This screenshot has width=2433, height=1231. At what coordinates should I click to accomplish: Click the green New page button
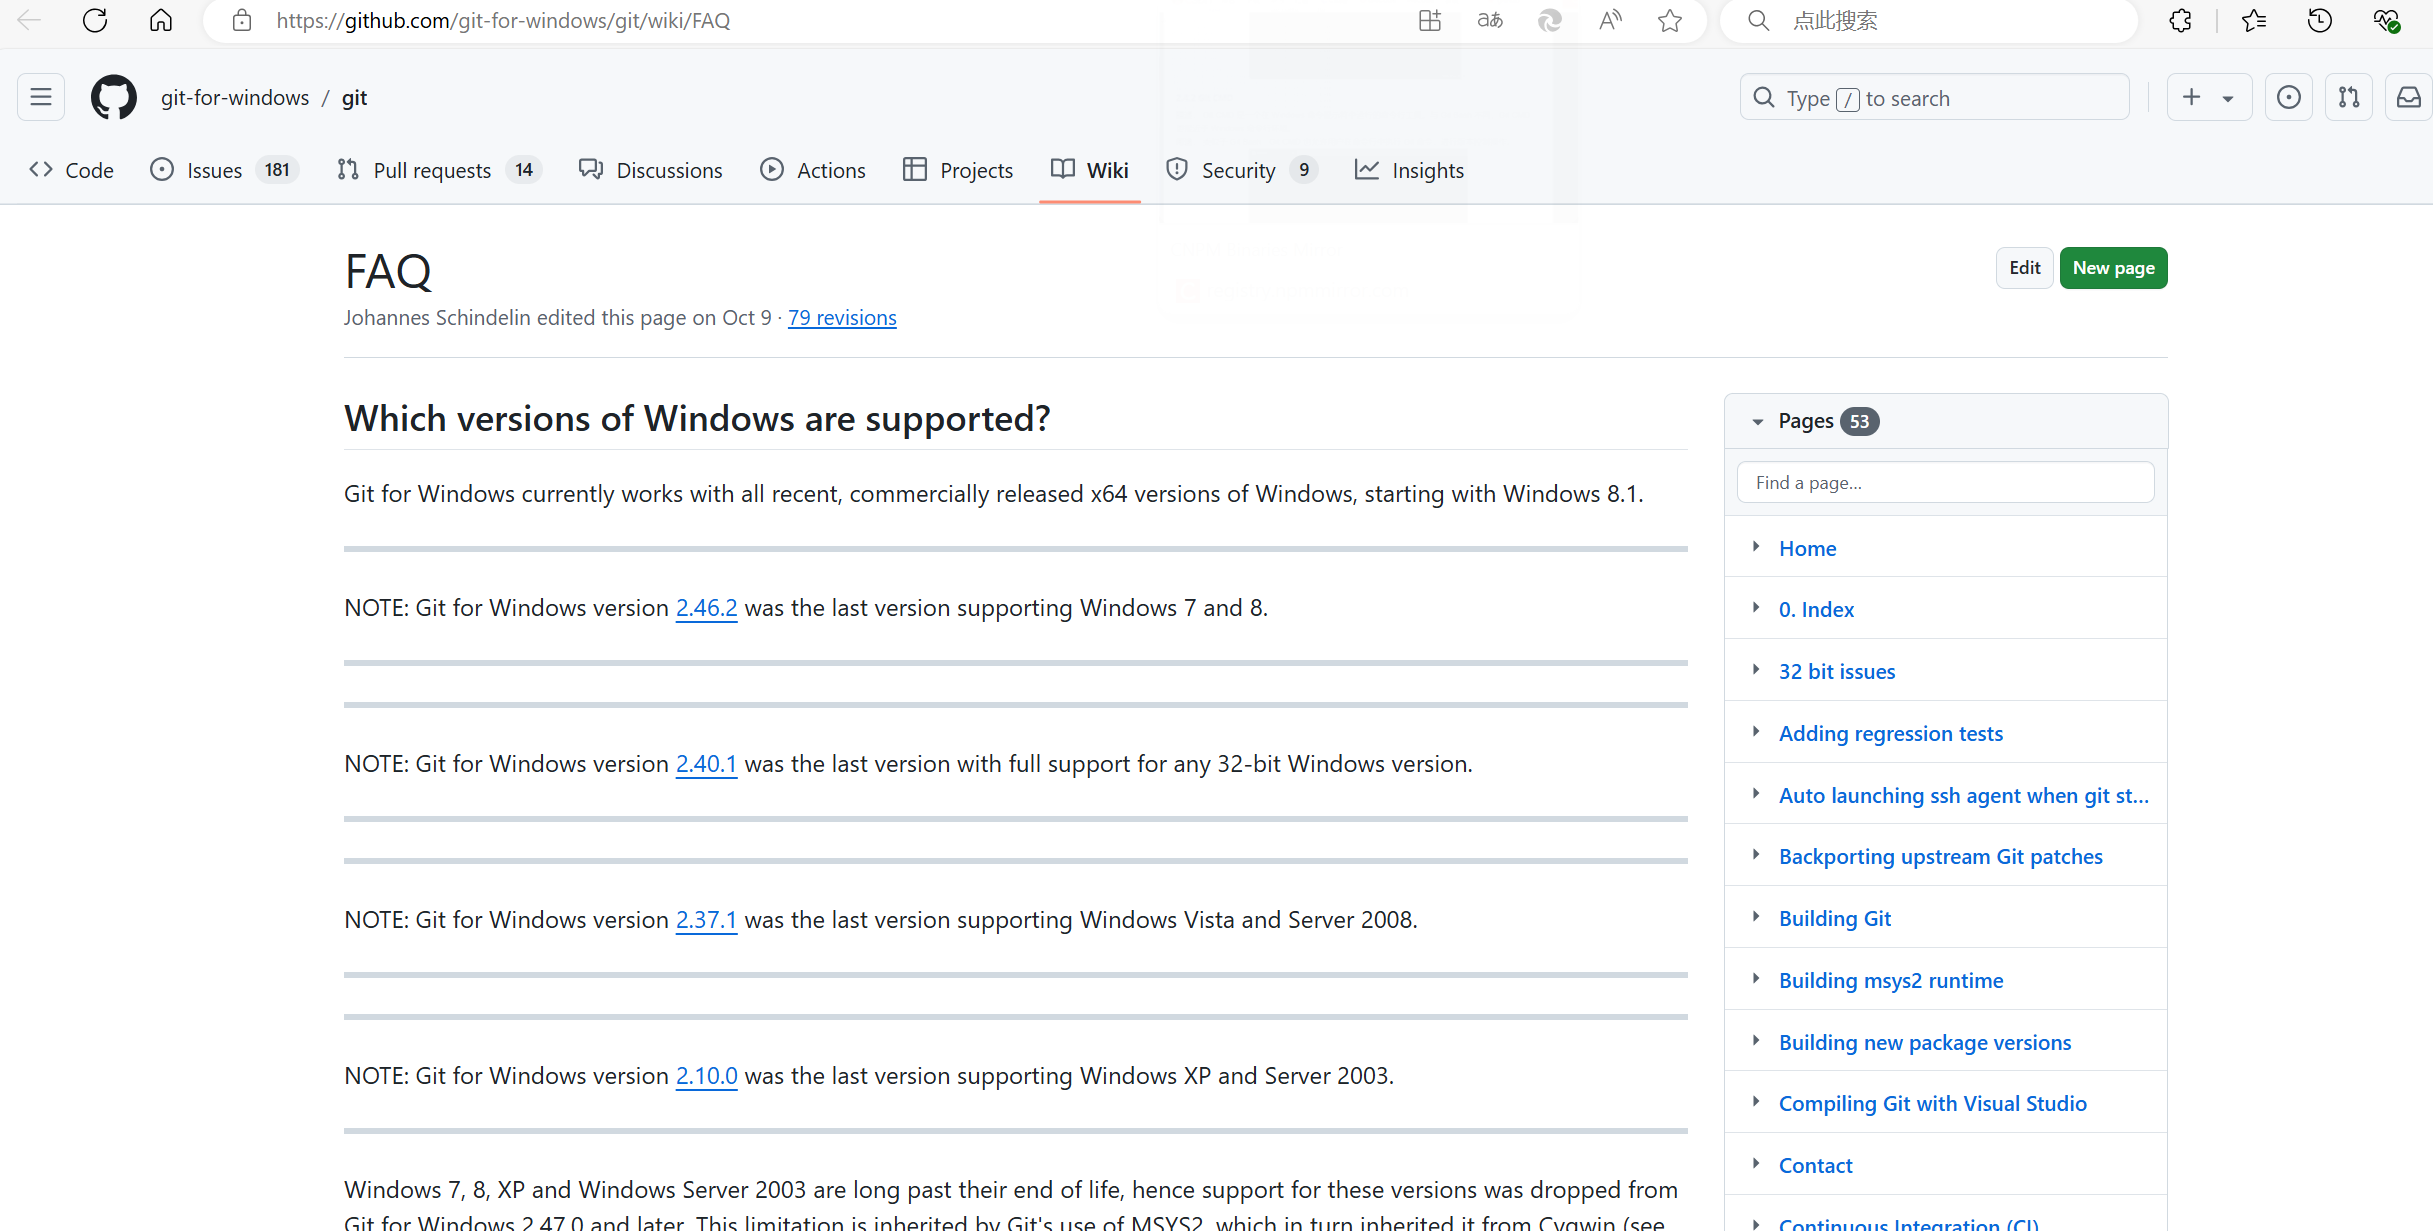click(2113, 268)
